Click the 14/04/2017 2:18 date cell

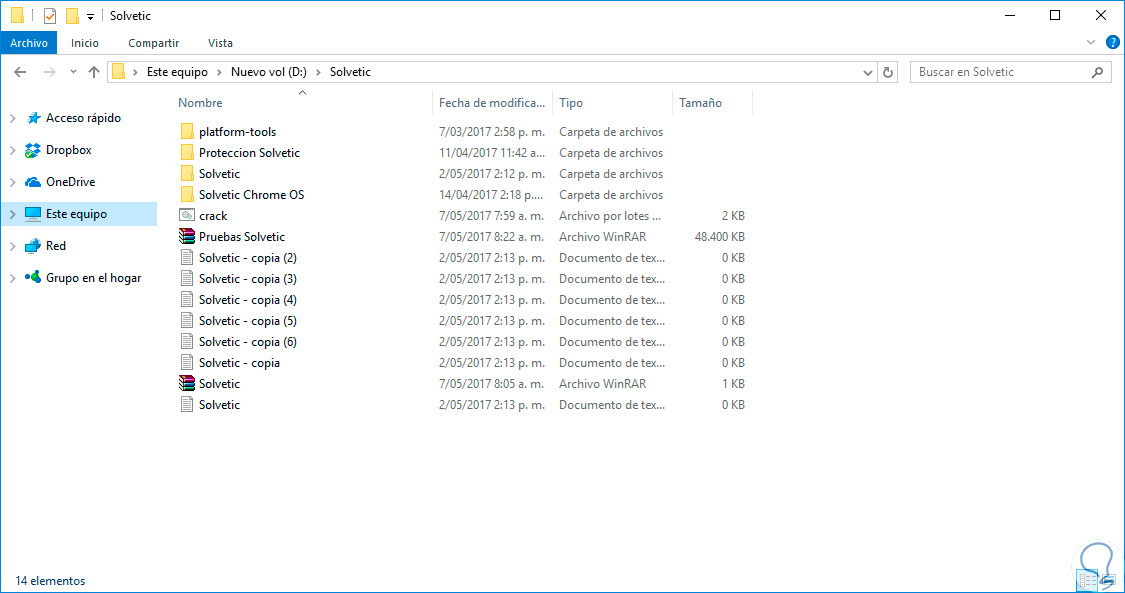tap(491, 195)
